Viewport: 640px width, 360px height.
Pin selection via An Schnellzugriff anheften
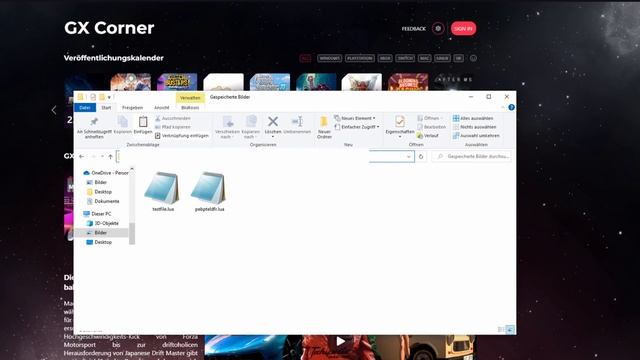coord(94,127)
